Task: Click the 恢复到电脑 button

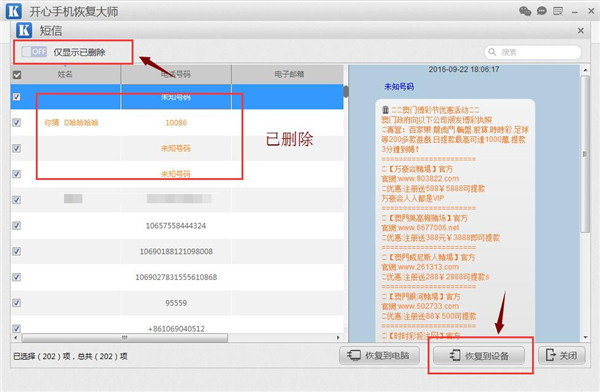Action: (x=379, y=356)
